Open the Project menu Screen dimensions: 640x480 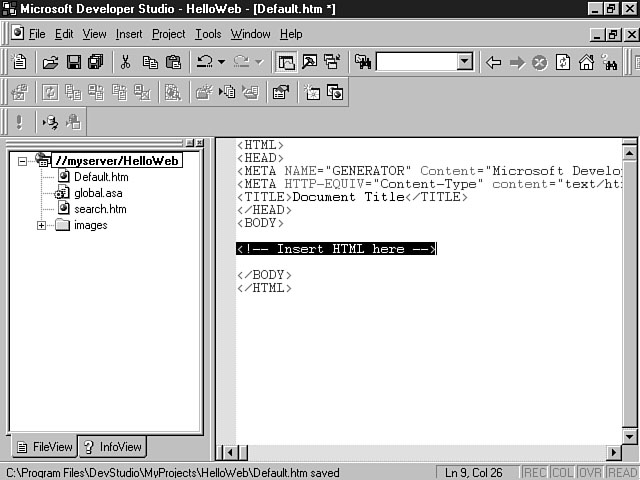[x=169, y=34]
